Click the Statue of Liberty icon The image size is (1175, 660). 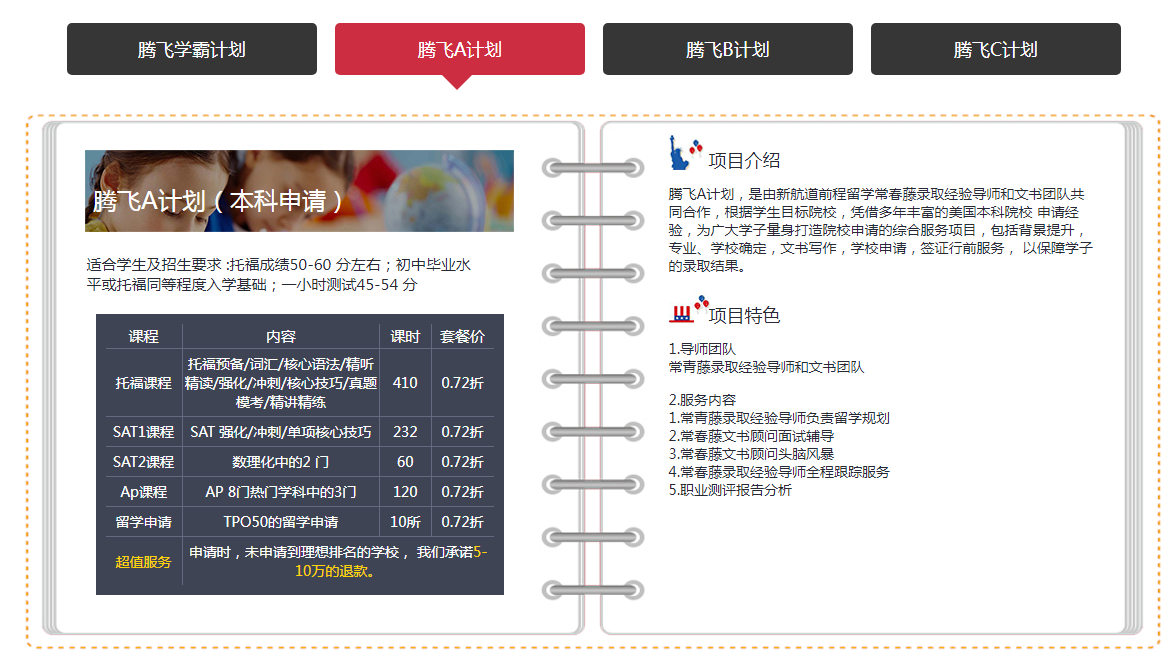click(x=679, y=154)
